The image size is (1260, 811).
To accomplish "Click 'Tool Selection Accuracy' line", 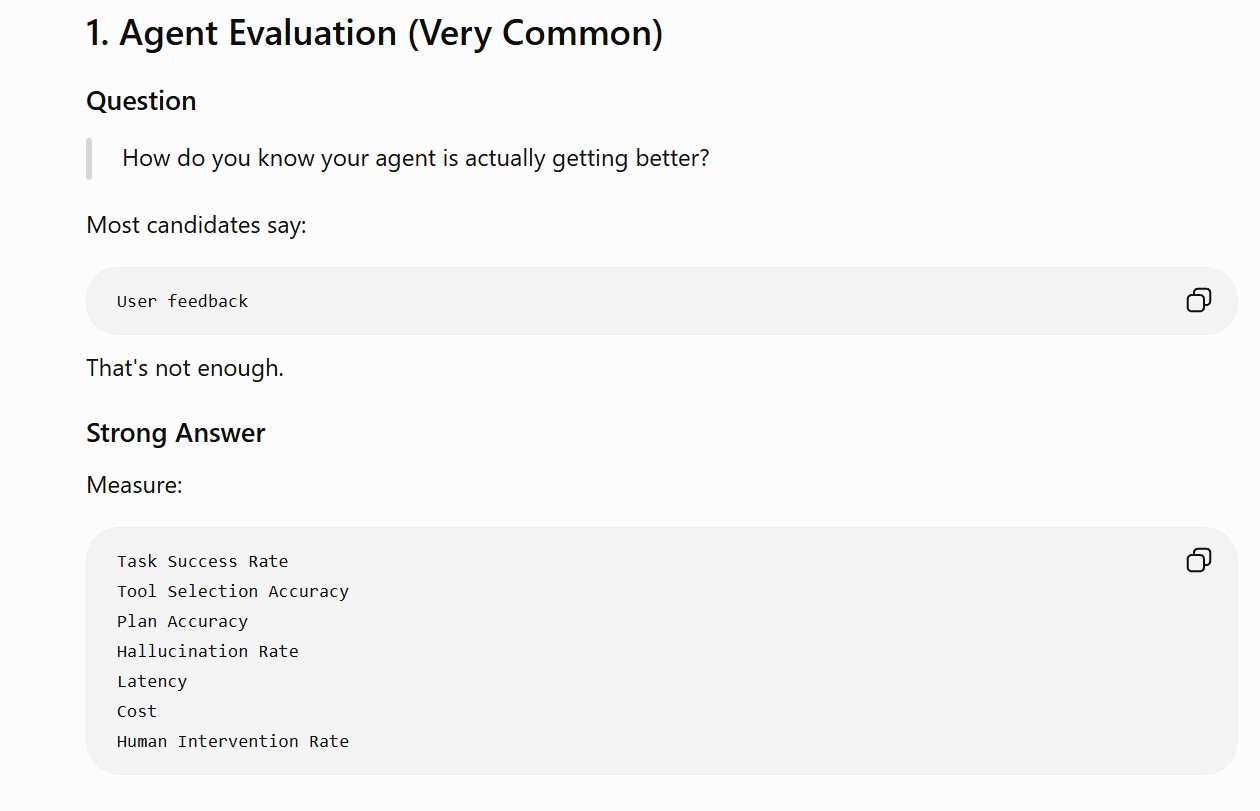I will click(x=233, y=591).
